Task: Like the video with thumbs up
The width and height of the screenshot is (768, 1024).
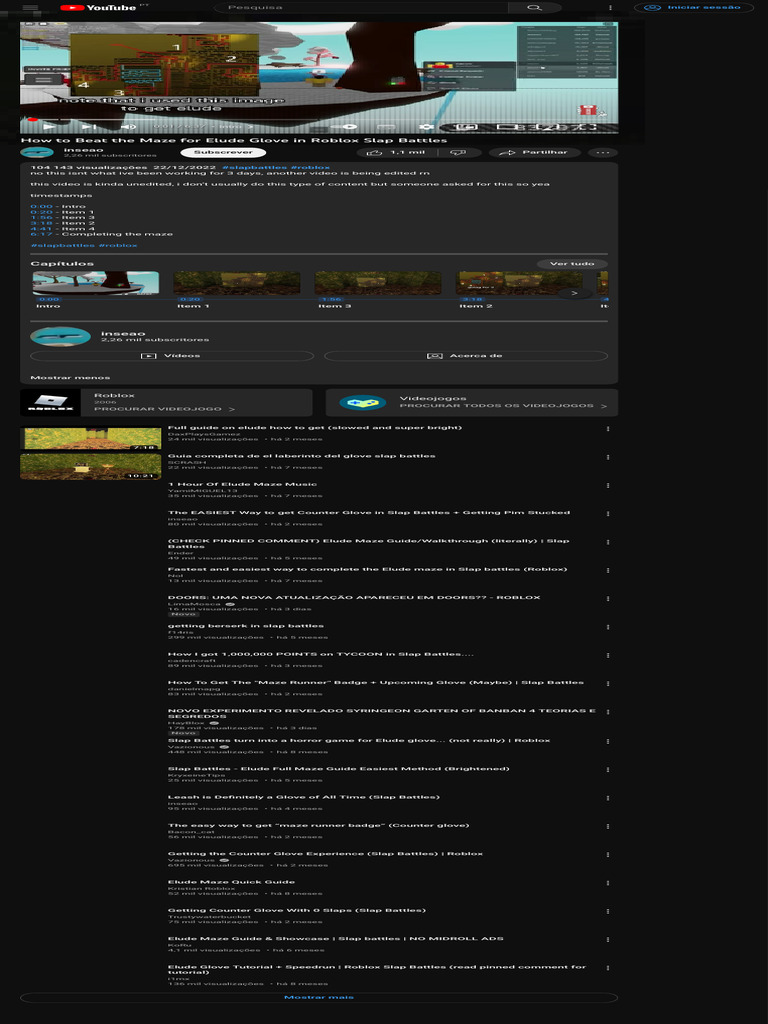Action: tap(406, 153)
